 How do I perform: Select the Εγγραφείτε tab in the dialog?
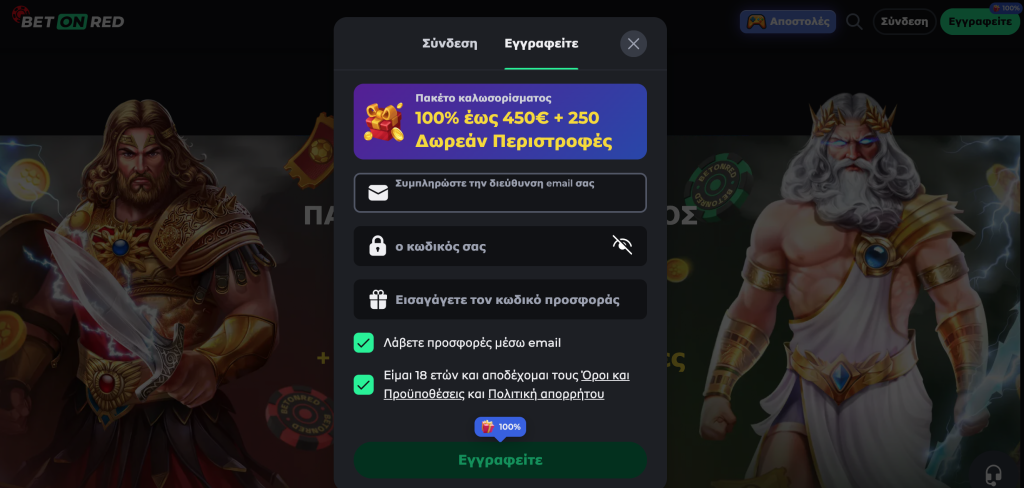(541, 44)
